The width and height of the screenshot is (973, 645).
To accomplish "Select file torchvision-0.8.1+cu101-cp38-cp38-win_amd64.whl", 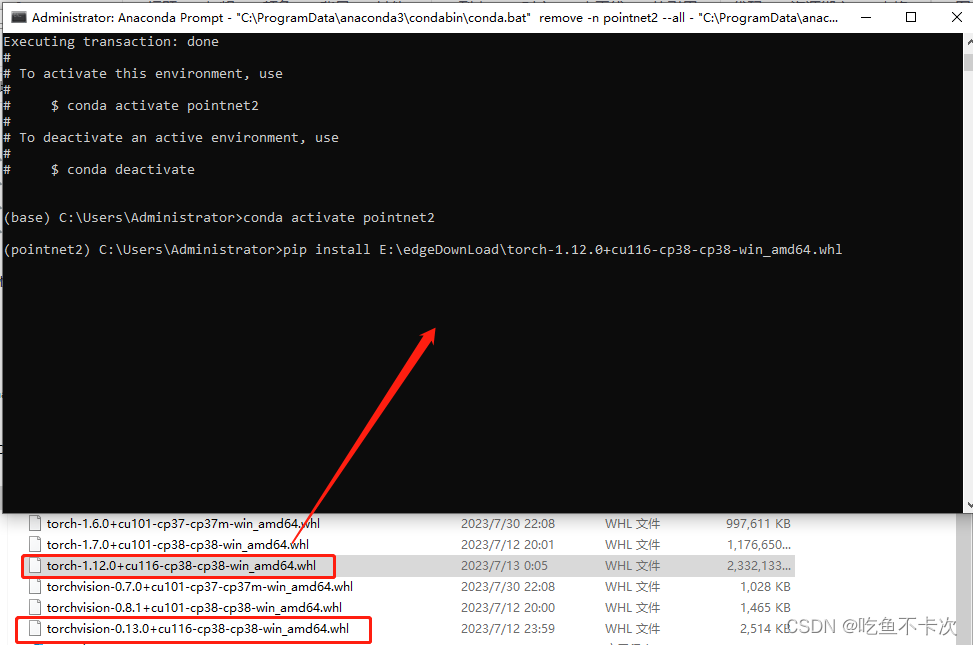I will [194, 608].
